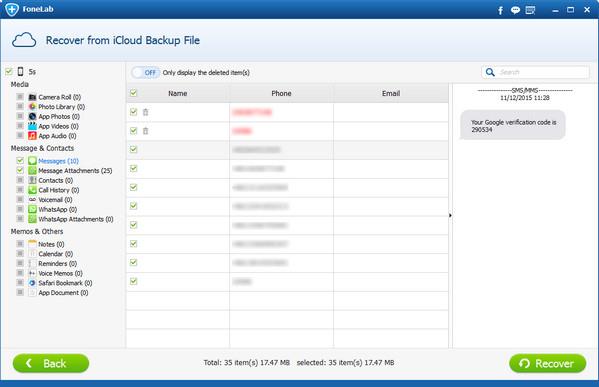Uncheck the third message row checkbox
This screenshot has height=387, width=599.
click(134, 149)
